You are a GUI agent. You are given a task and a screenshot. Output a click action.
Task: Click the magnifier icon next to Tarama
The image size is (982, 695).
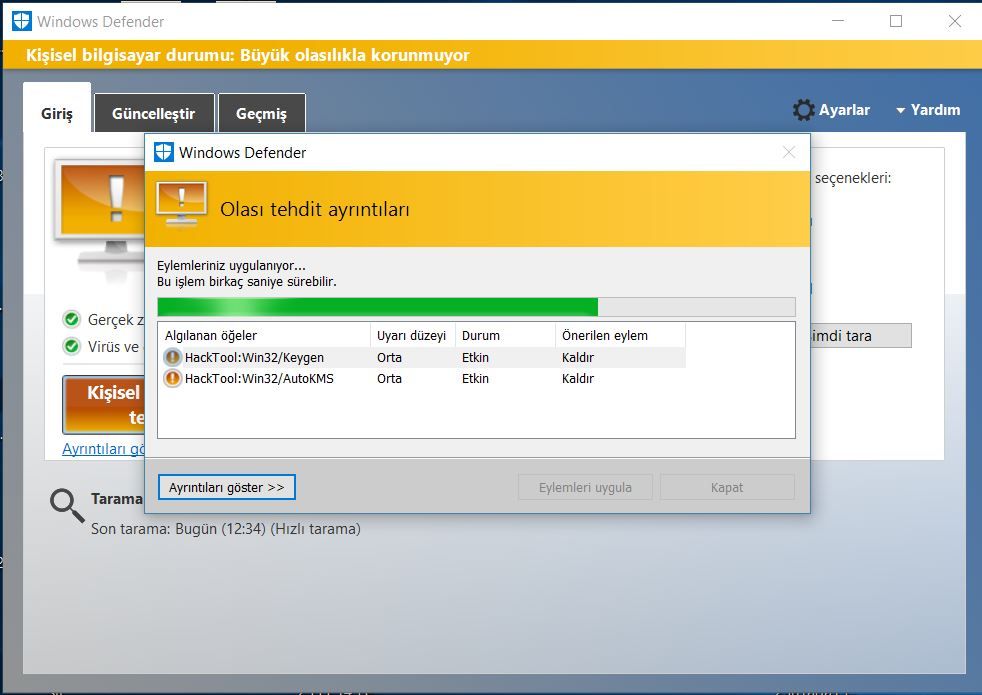tap(67, 505)
